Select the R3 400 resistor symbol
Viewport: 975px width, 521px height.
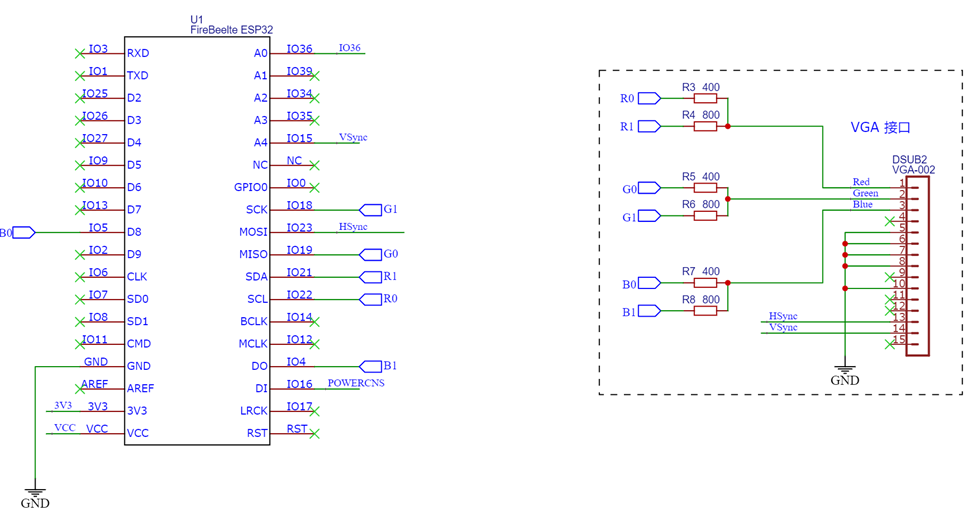[705, 98]
